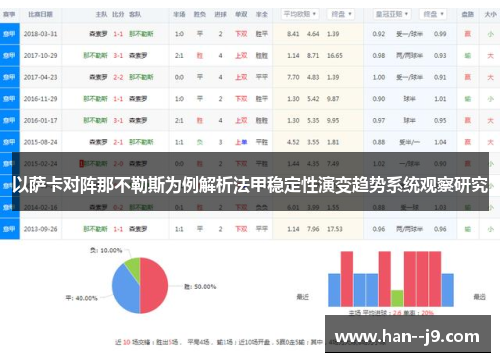Click the red win slice of pie chart
Viewport: 500px width, 362px height.
click(155, 286)
